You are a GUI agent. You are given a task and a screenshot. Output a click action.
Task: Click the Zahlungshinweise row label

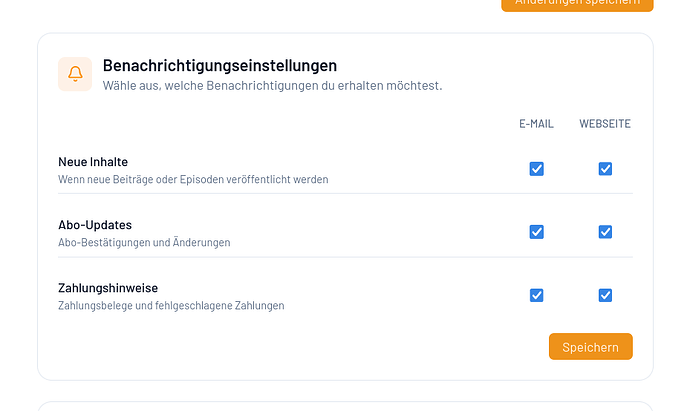coord(108,288)
